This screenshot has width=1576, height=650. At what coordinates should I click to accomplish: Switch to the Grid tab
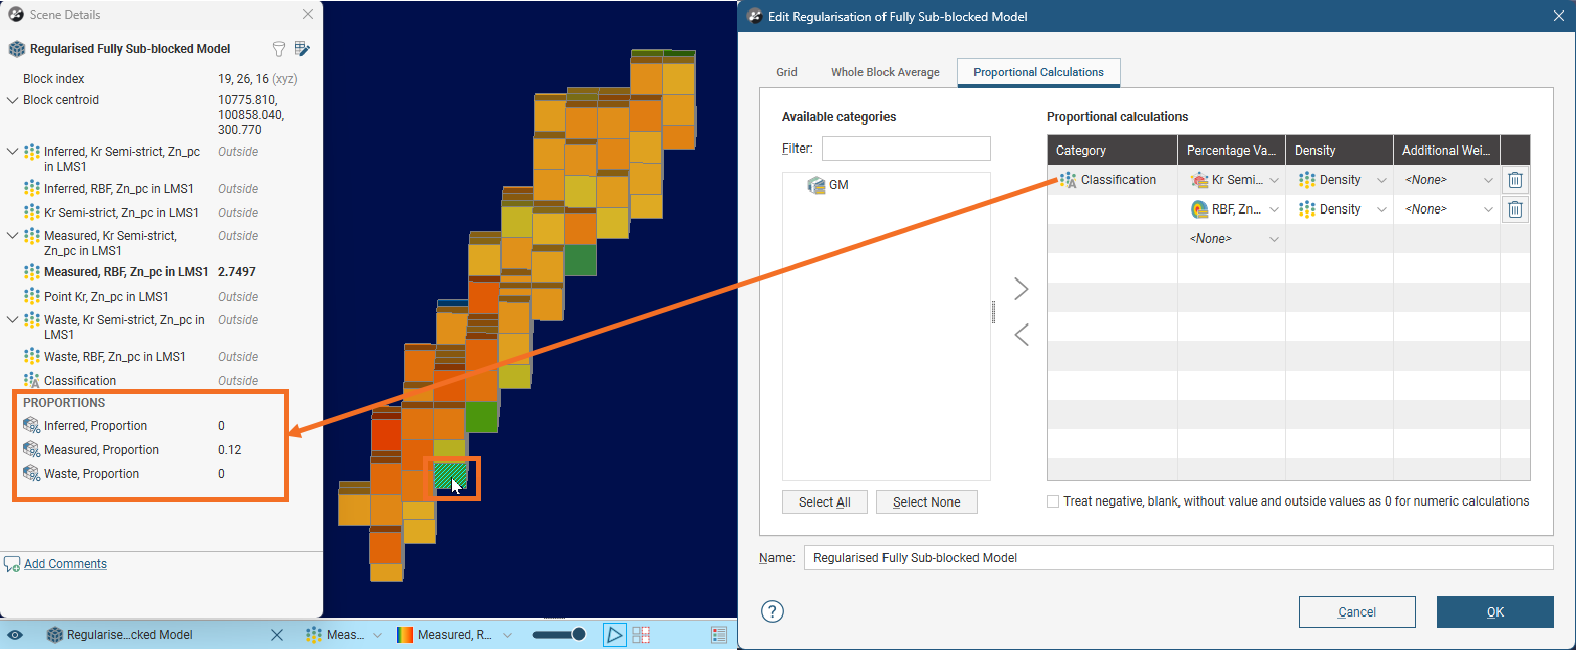point(787,72)
